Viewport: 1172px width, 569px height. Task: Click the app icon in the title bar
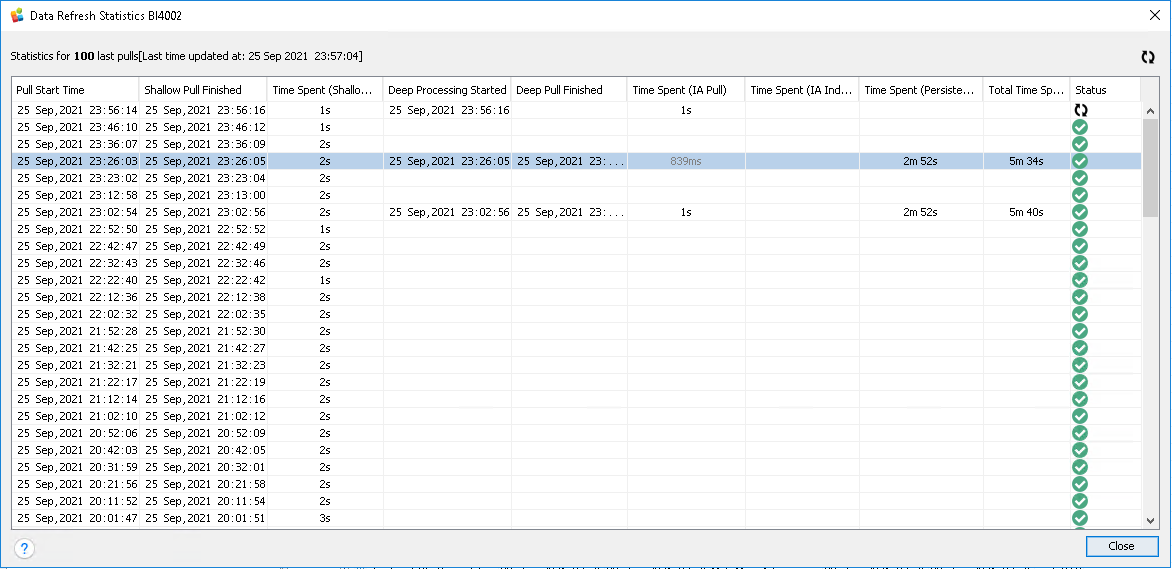click(17, 16)
